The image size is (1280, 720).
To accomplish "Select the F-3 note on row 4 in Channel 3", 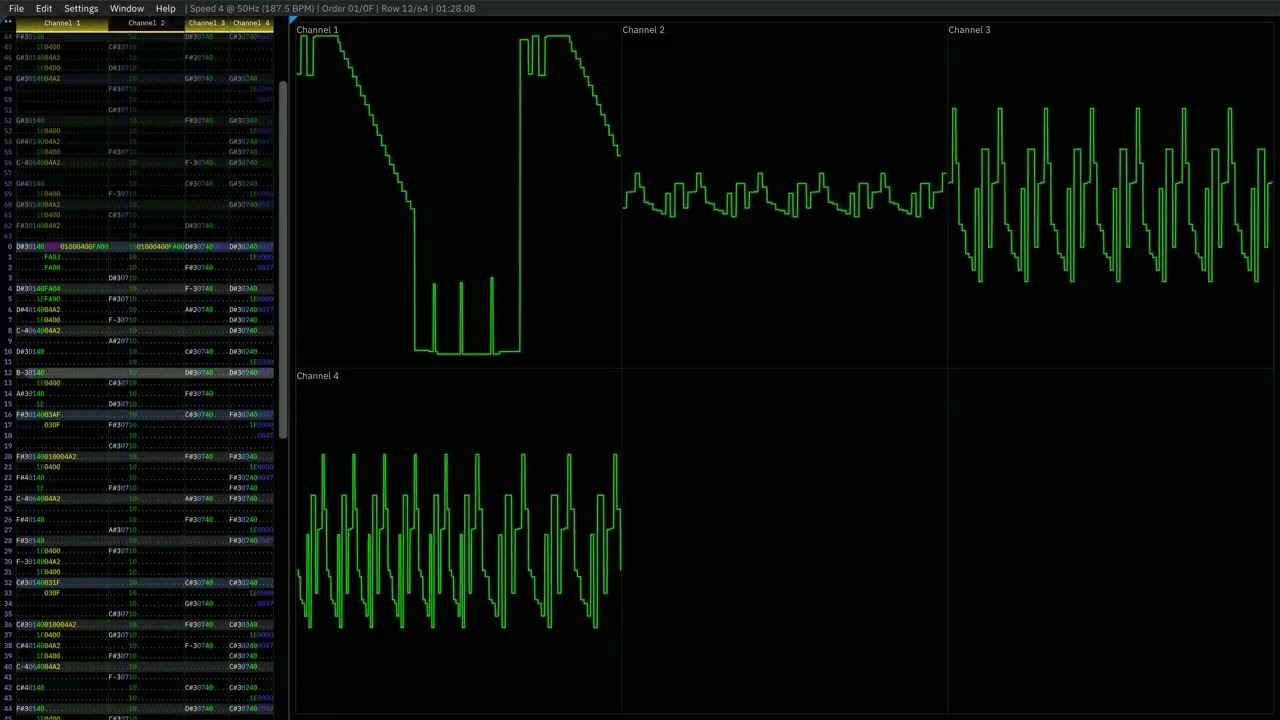I will coord(191,289).
